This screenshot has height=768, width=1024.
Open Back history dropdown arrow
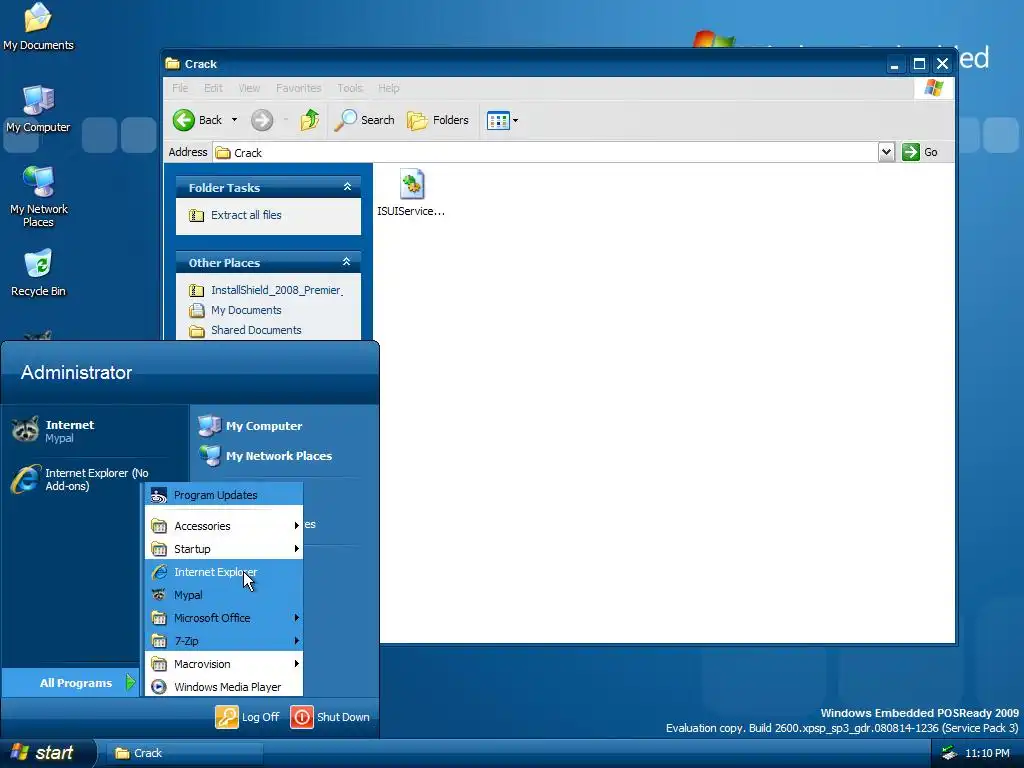(234, 120)
